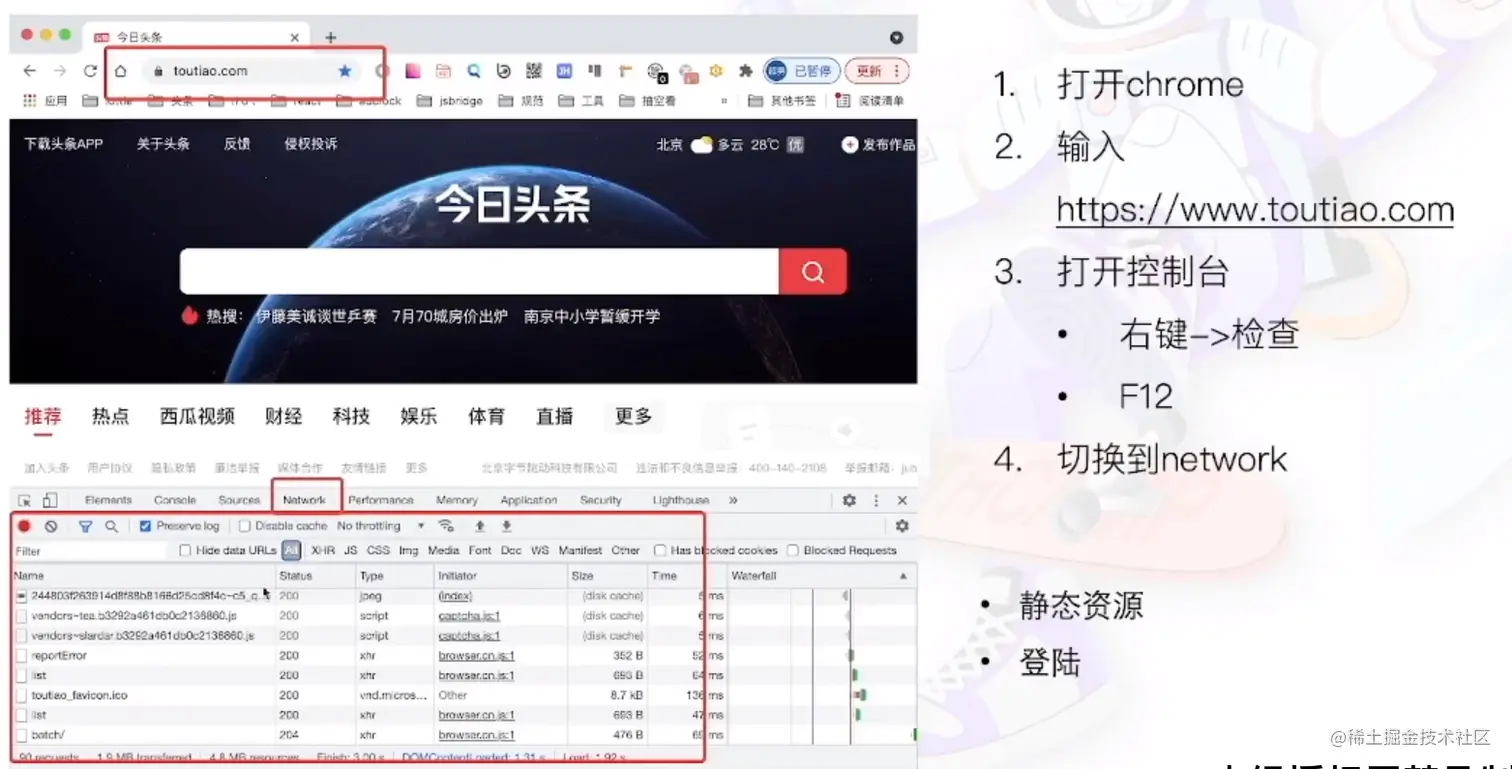Click the inspect element picker icon
1512x769 pixels.
point(25,500)
